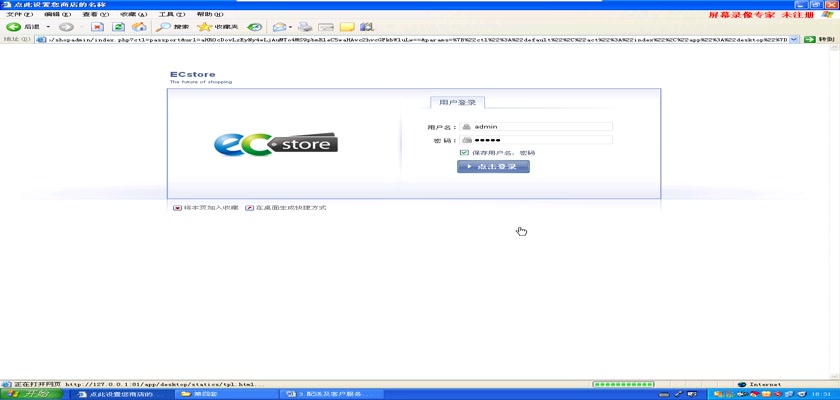Screen dimensions: 840x400
Task: Open the 配送及客户服务 taskbar window
Action: [332, 394]
